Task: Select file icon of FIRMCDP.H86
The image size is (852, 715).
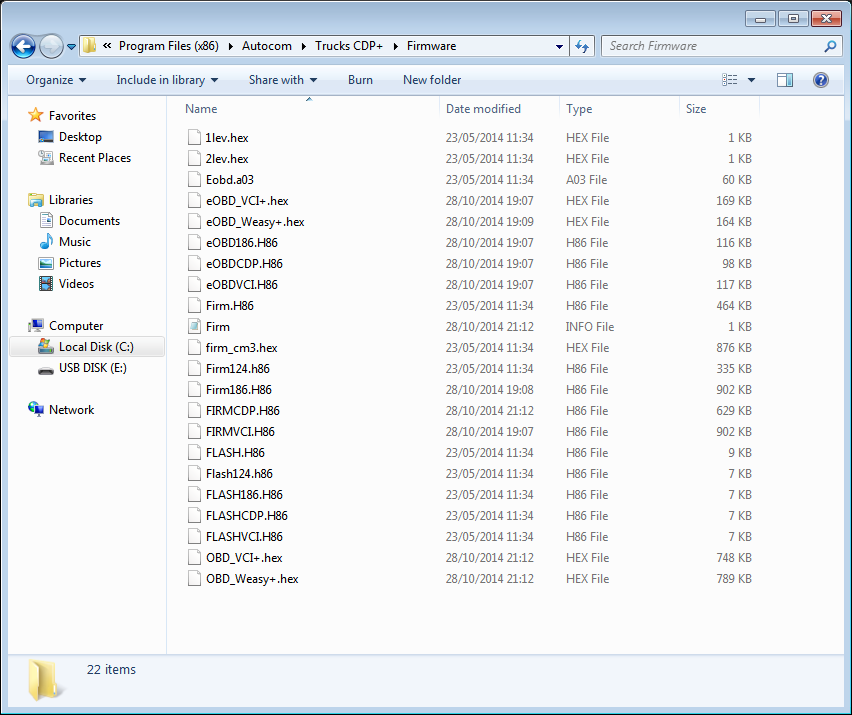Action: click(x=194, y=411)
